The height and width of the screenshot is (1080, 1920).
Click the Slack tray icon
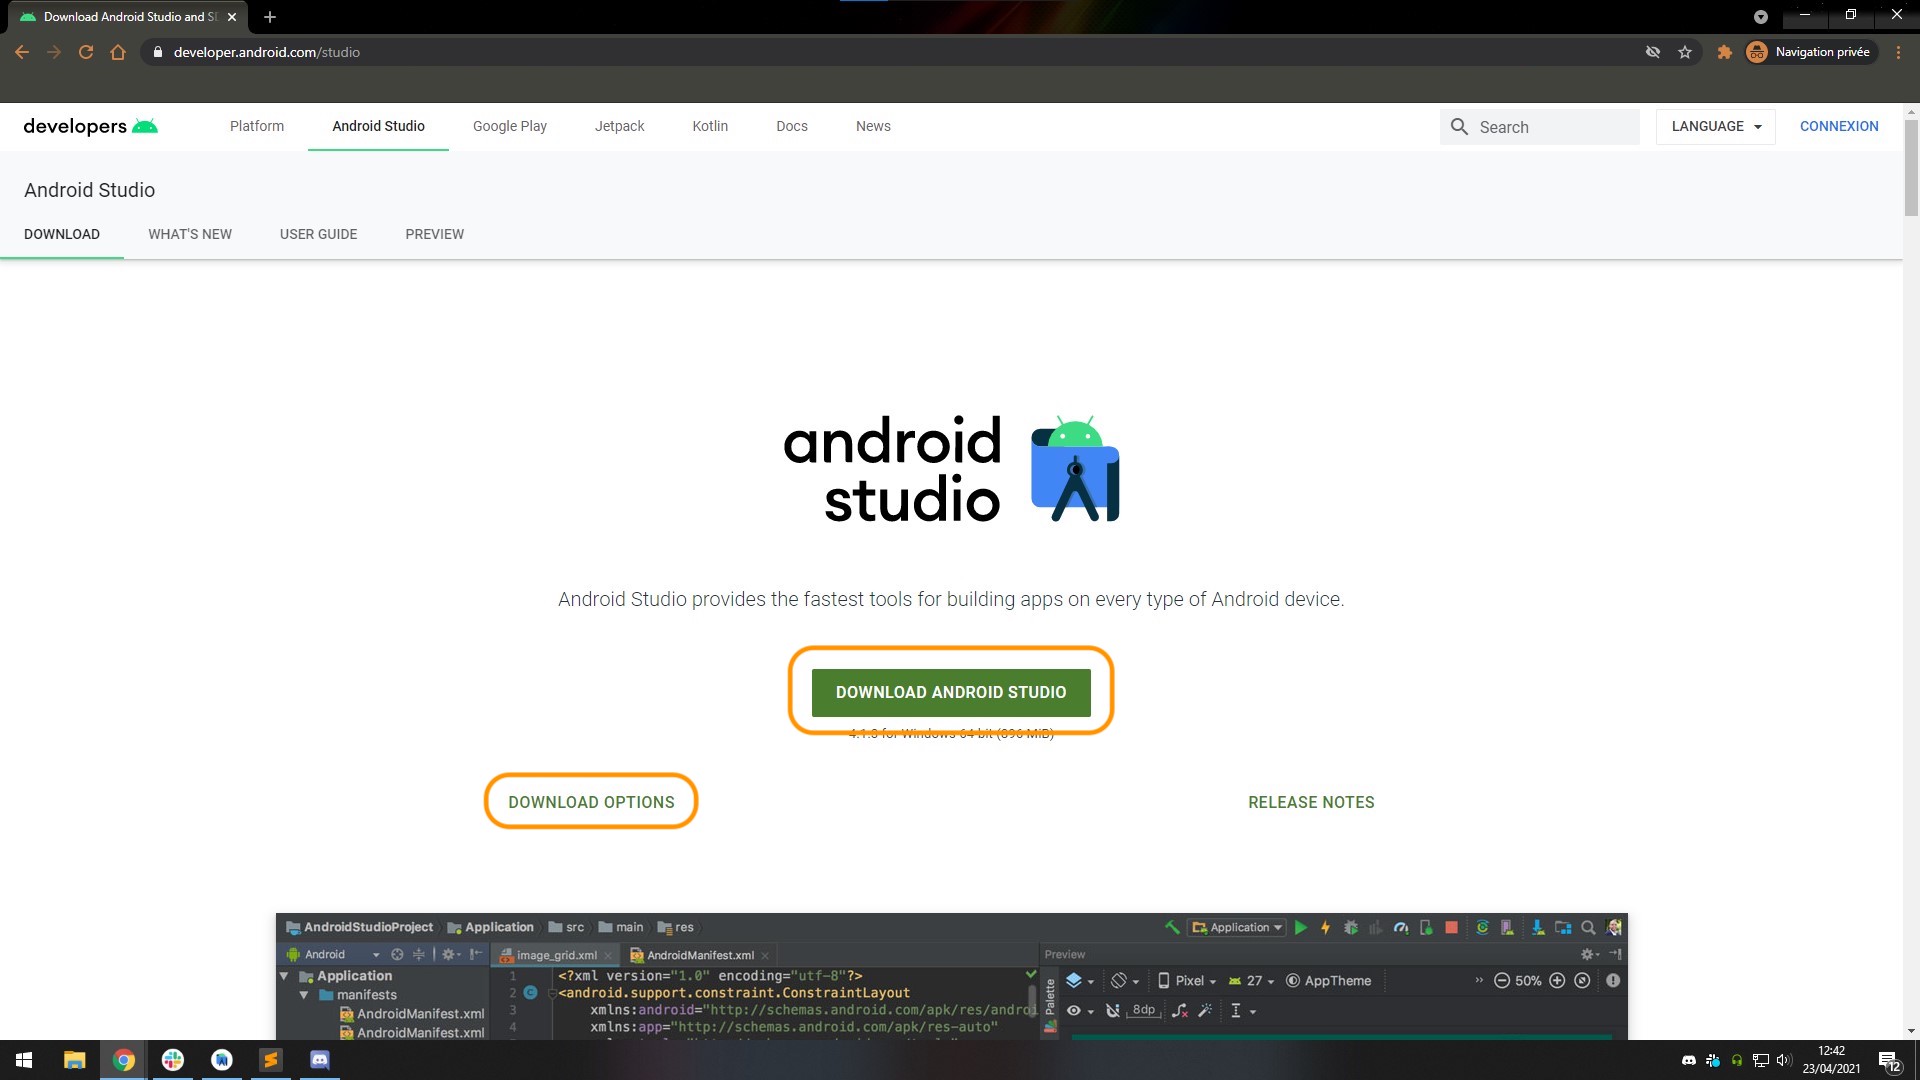tap(1713, 1060)
